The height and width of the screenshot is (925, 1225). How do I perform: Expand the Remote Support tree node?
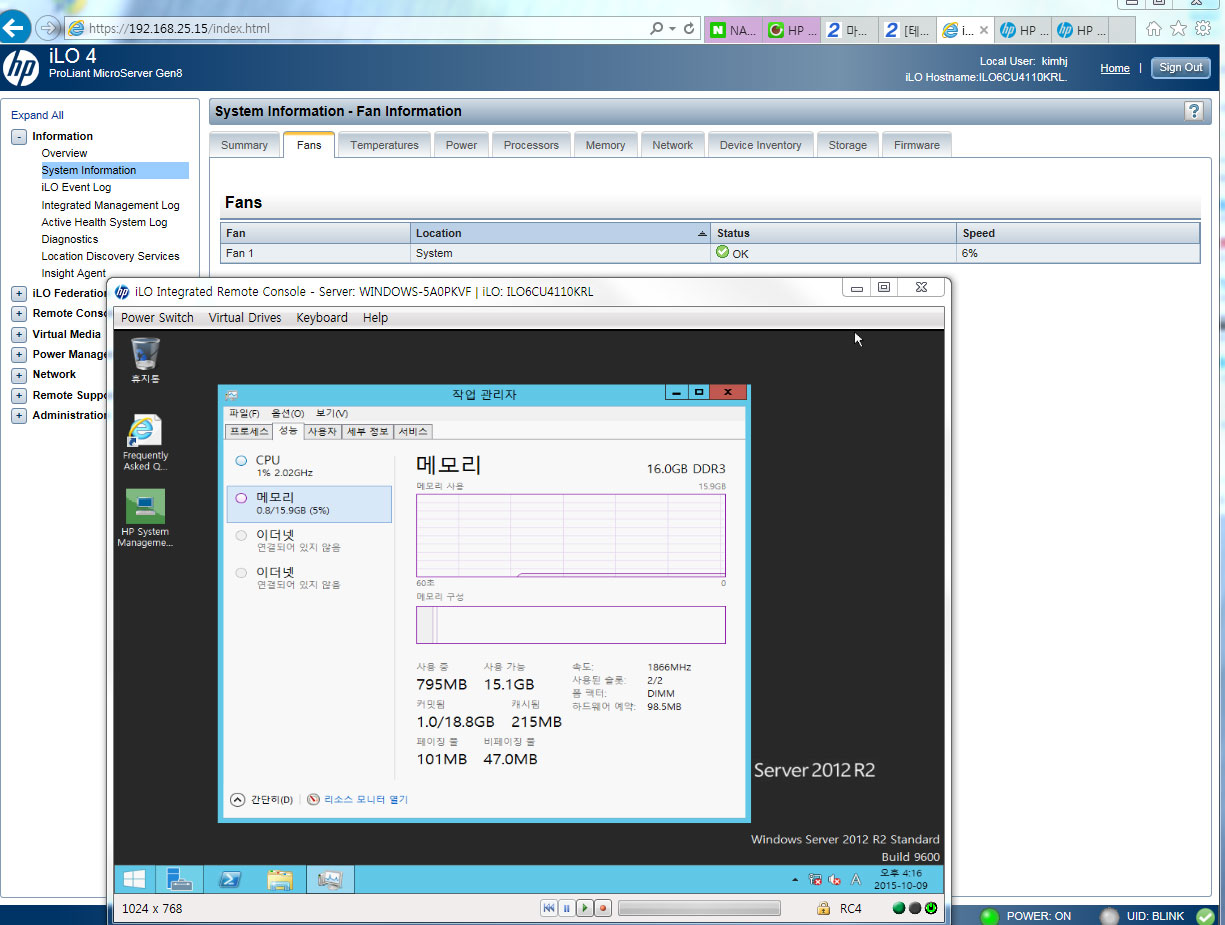[19, 395]
